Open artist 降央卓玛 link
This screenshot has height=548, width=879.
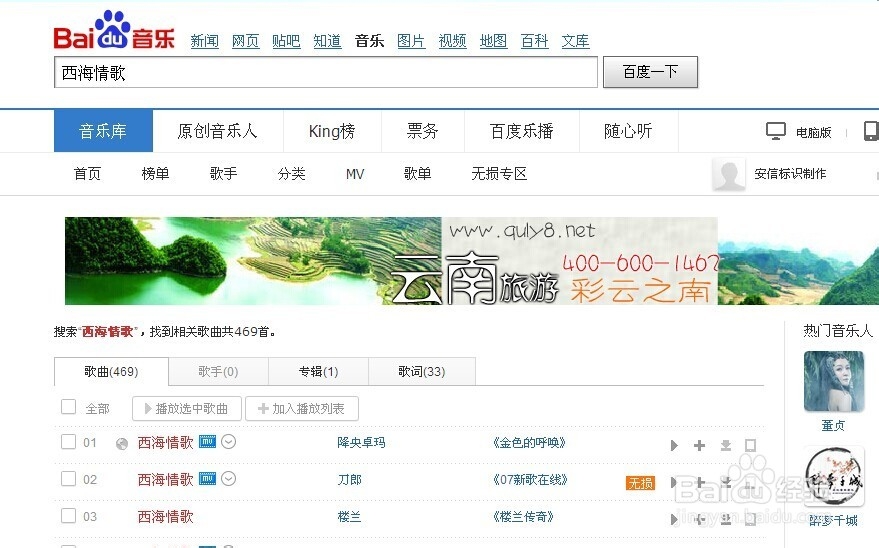point(361,443)
